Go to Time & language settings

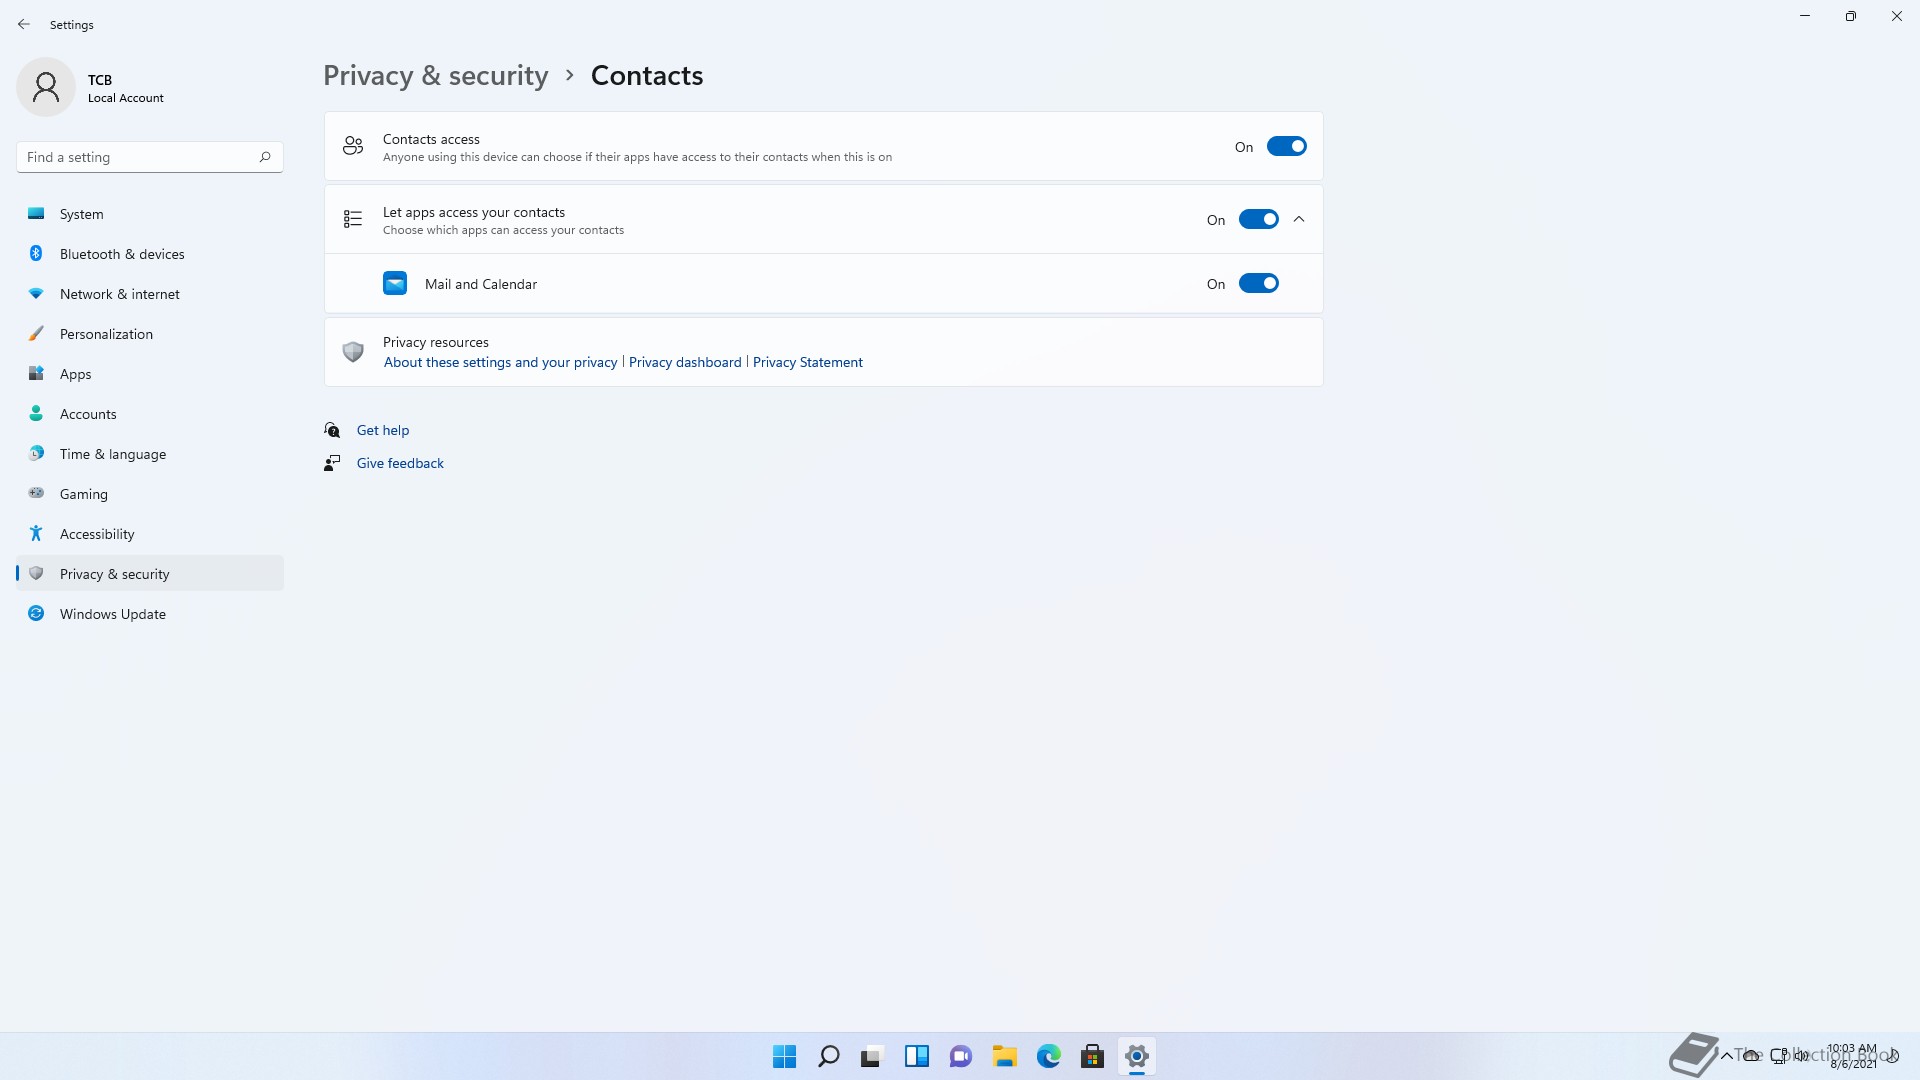[150, 454]
